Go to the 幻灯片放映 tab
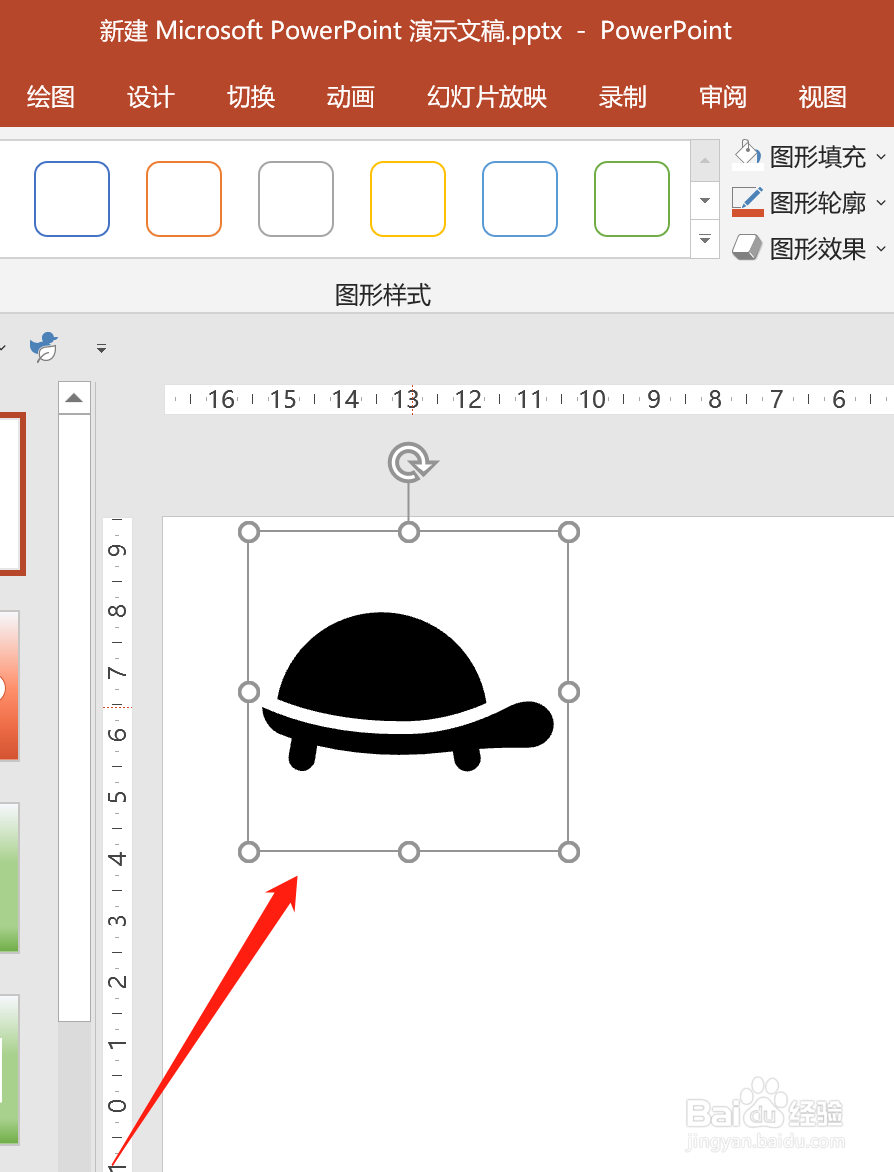The width and height of the screenshot is (894, 1172). 487,96
